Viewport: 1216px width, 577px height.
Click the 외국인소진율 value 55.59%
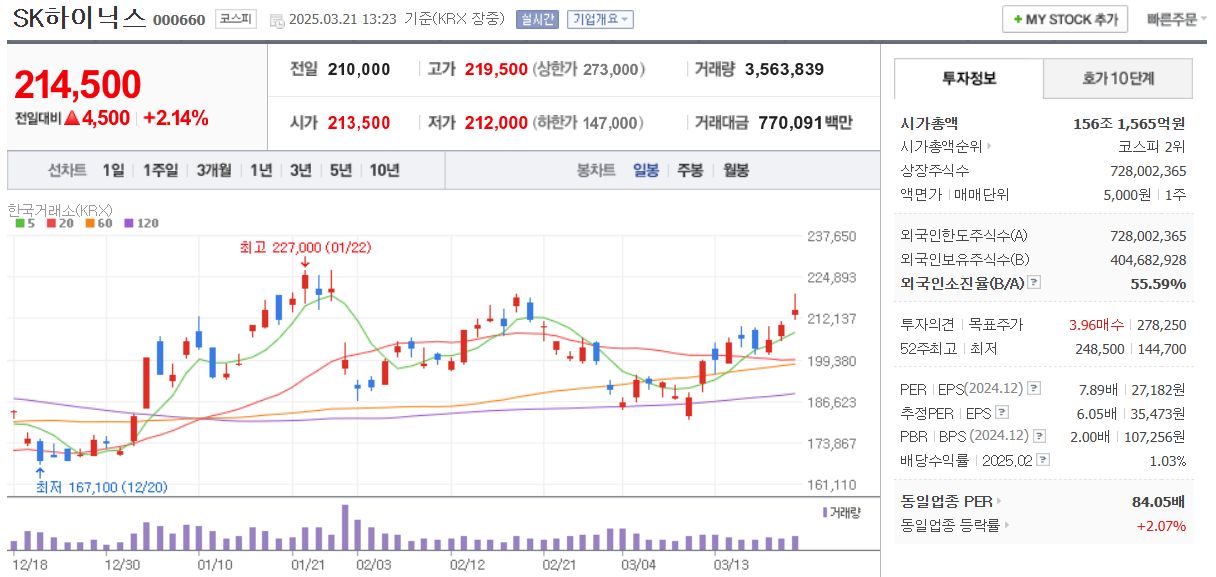pos(1158,283)
